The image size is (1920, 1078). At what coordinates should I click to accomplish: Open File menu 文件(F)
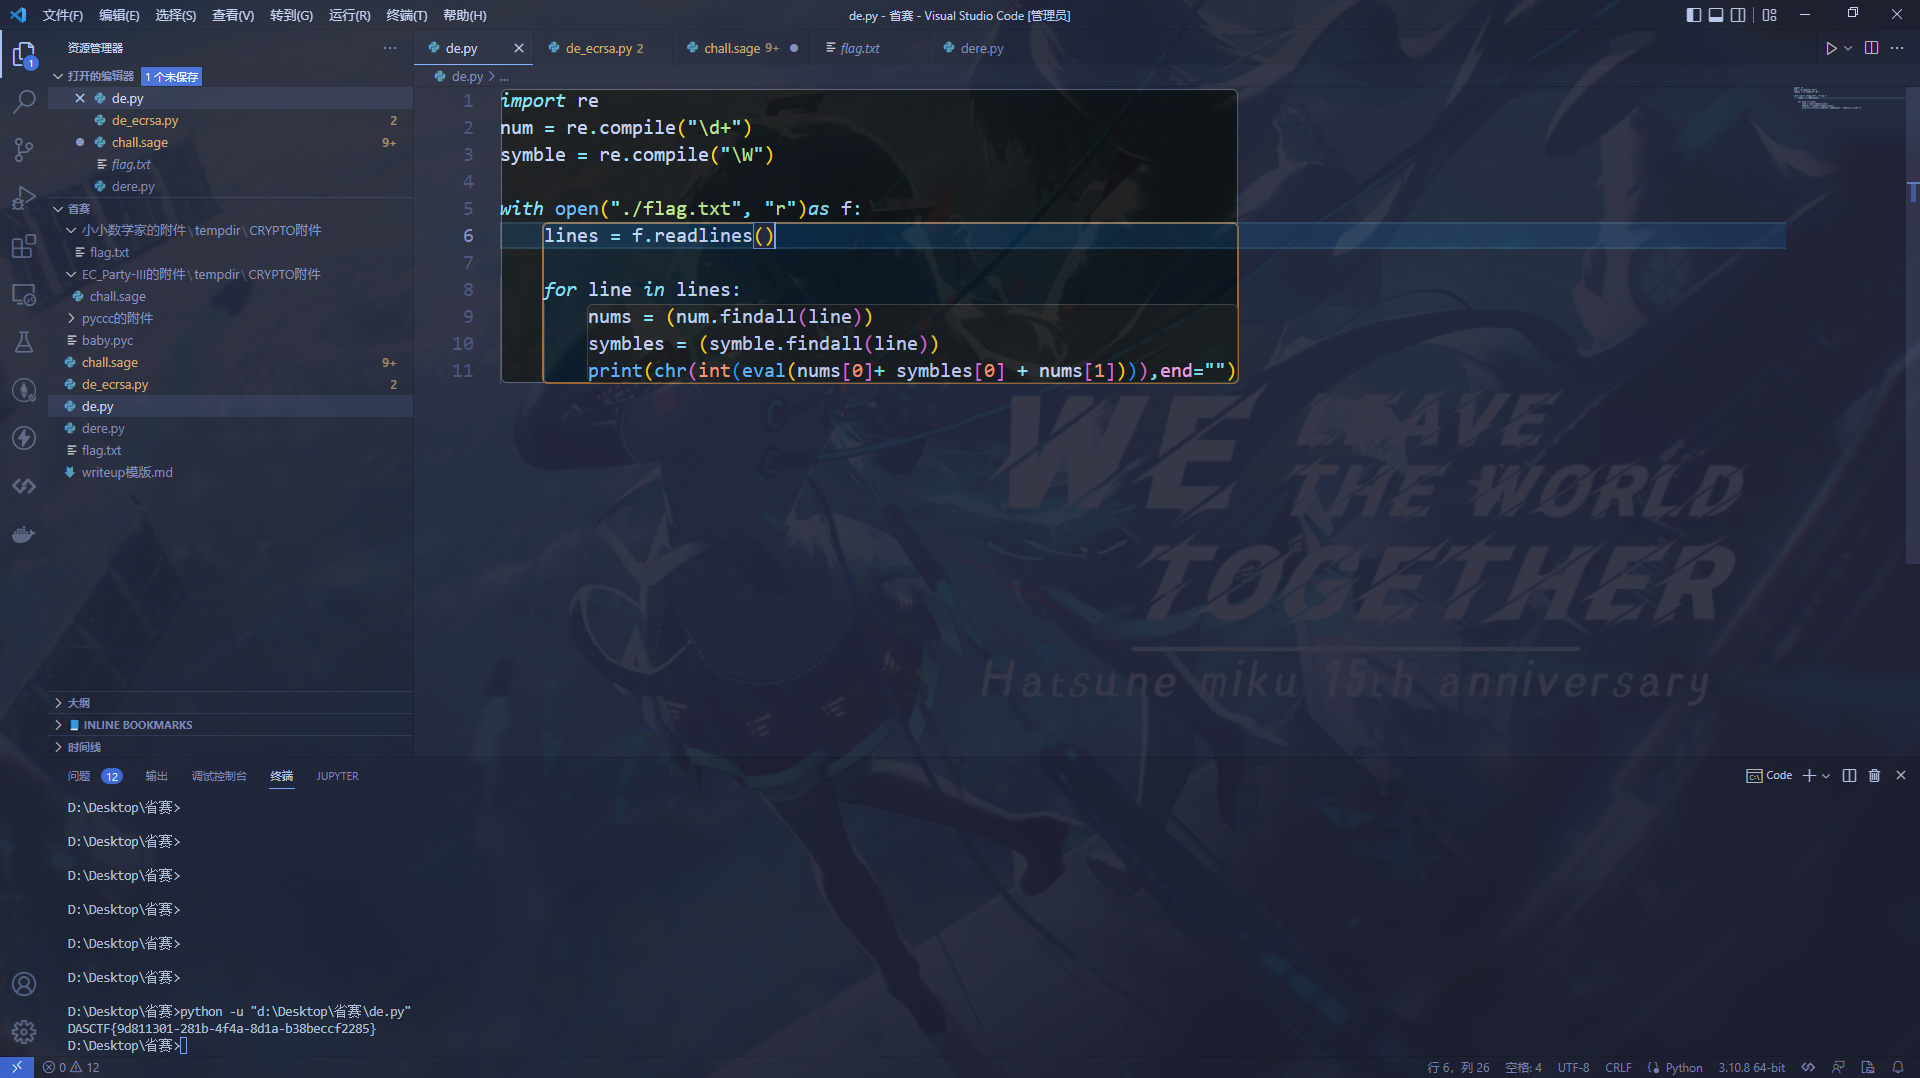pyautogui.click(x=63, y=15)
